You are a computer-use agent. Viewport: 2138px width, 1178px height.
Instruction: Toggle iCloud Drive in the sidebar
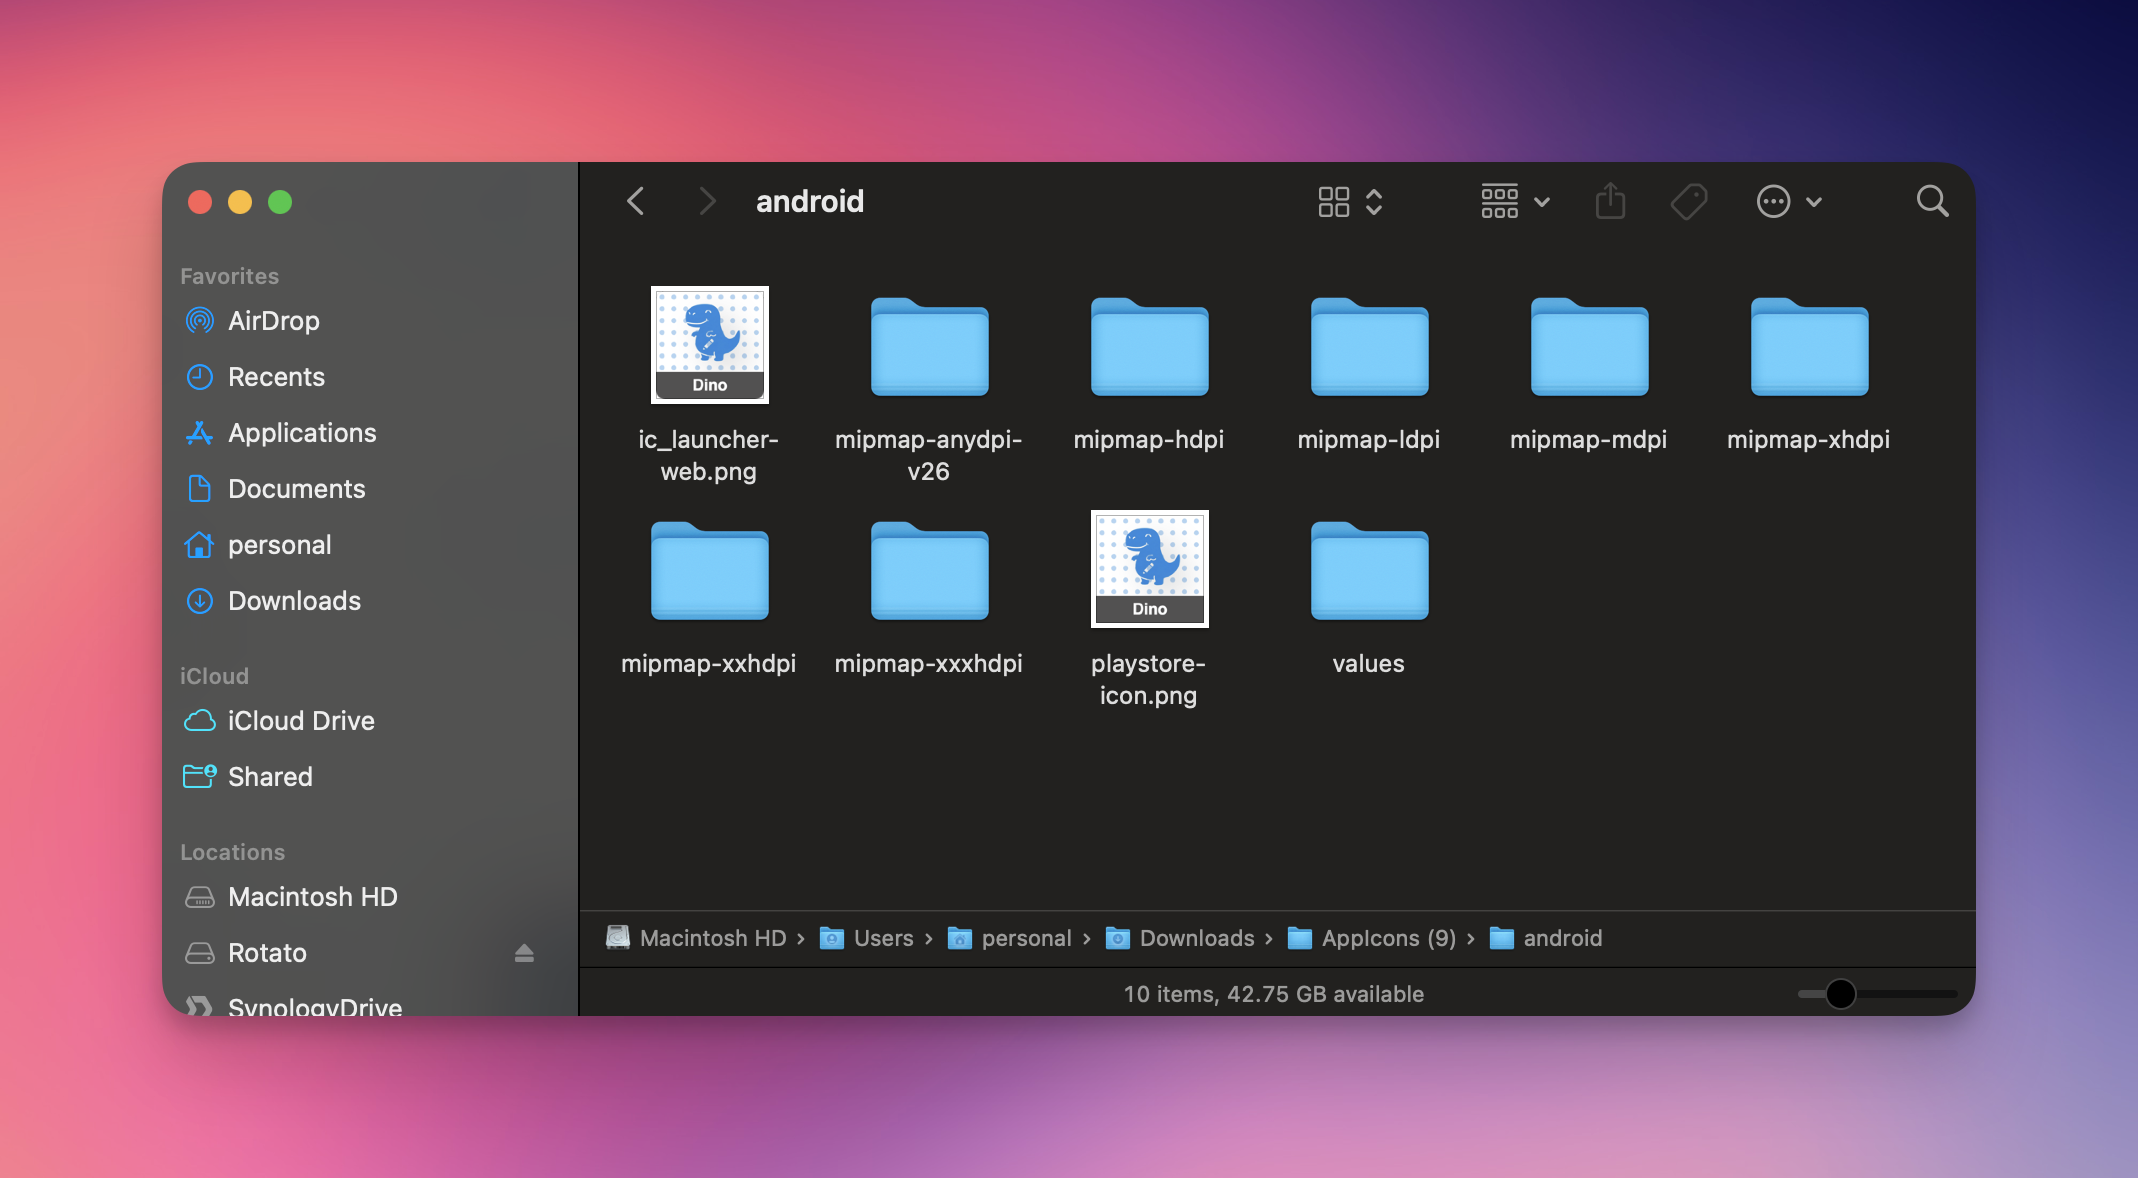tap(301, 721)
